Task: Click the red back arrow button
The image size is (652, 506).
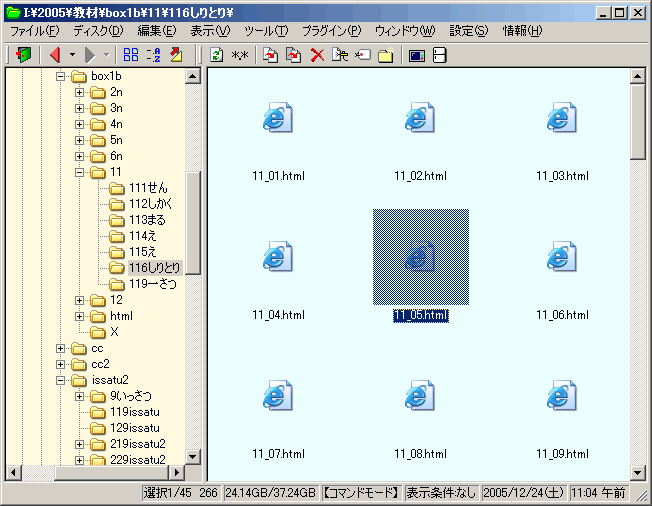Action: coord(54,55)
